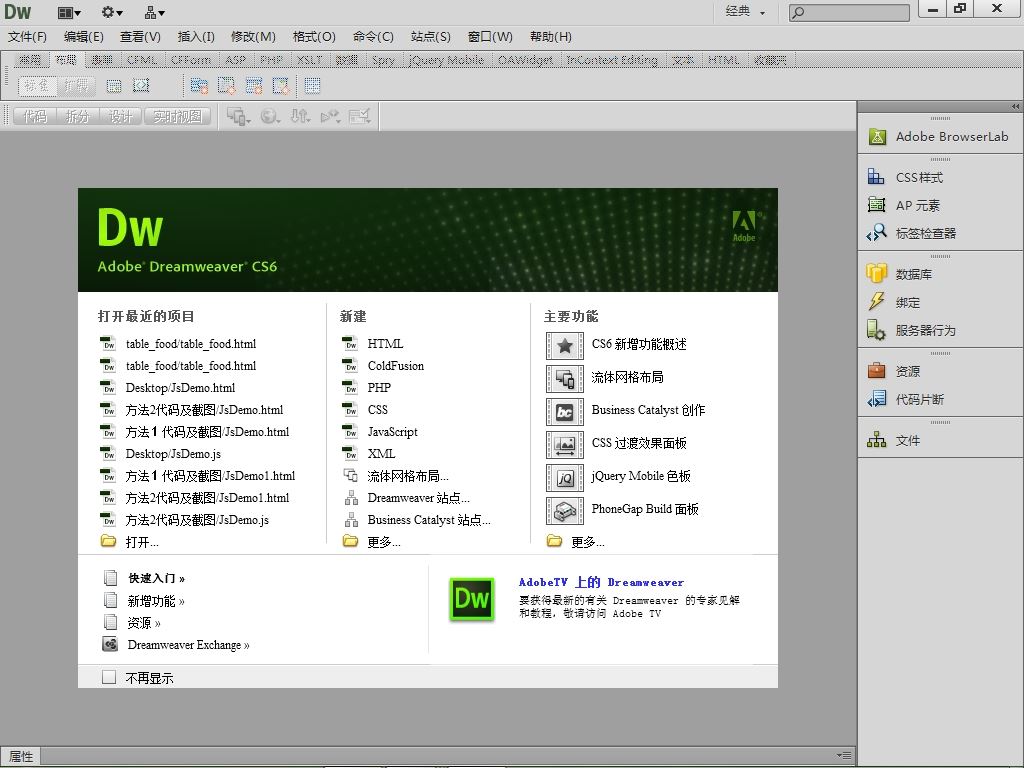This screenshot has width=1024, height=768.
Task: Open the 标签检查器 panel
Action: [x=911, y=233]
